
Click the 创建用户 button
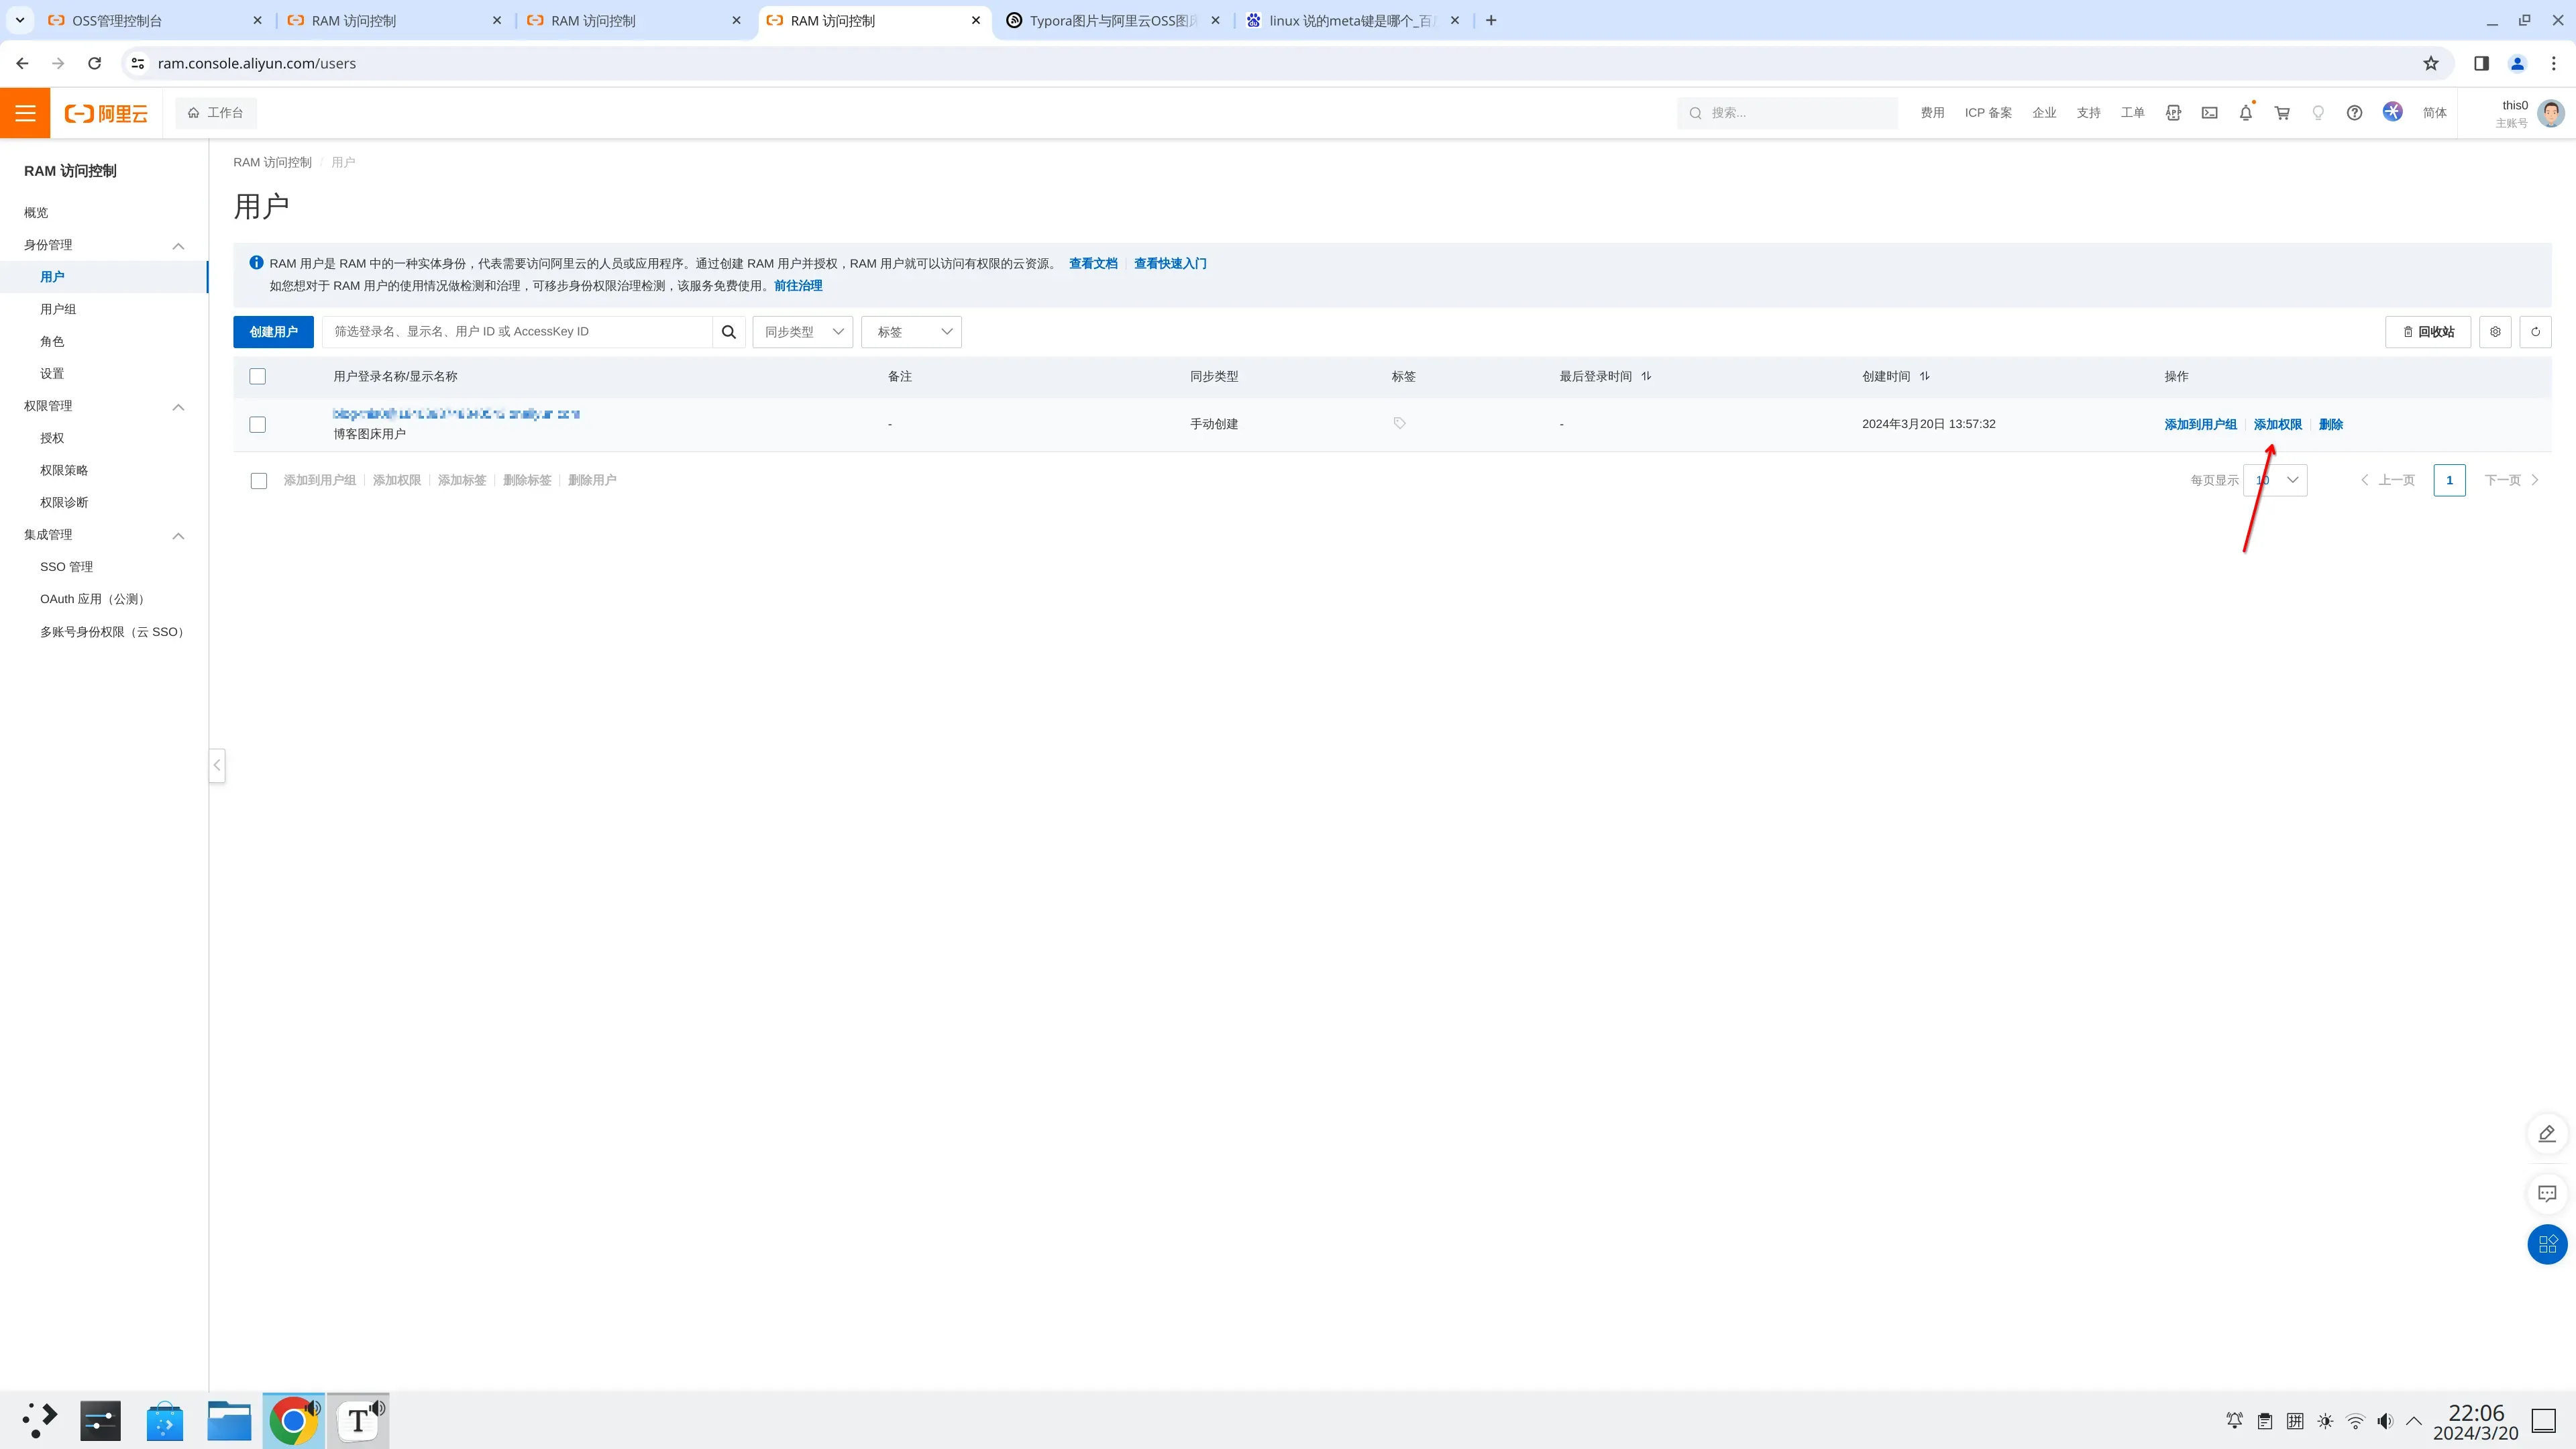(x=273, y=332)
